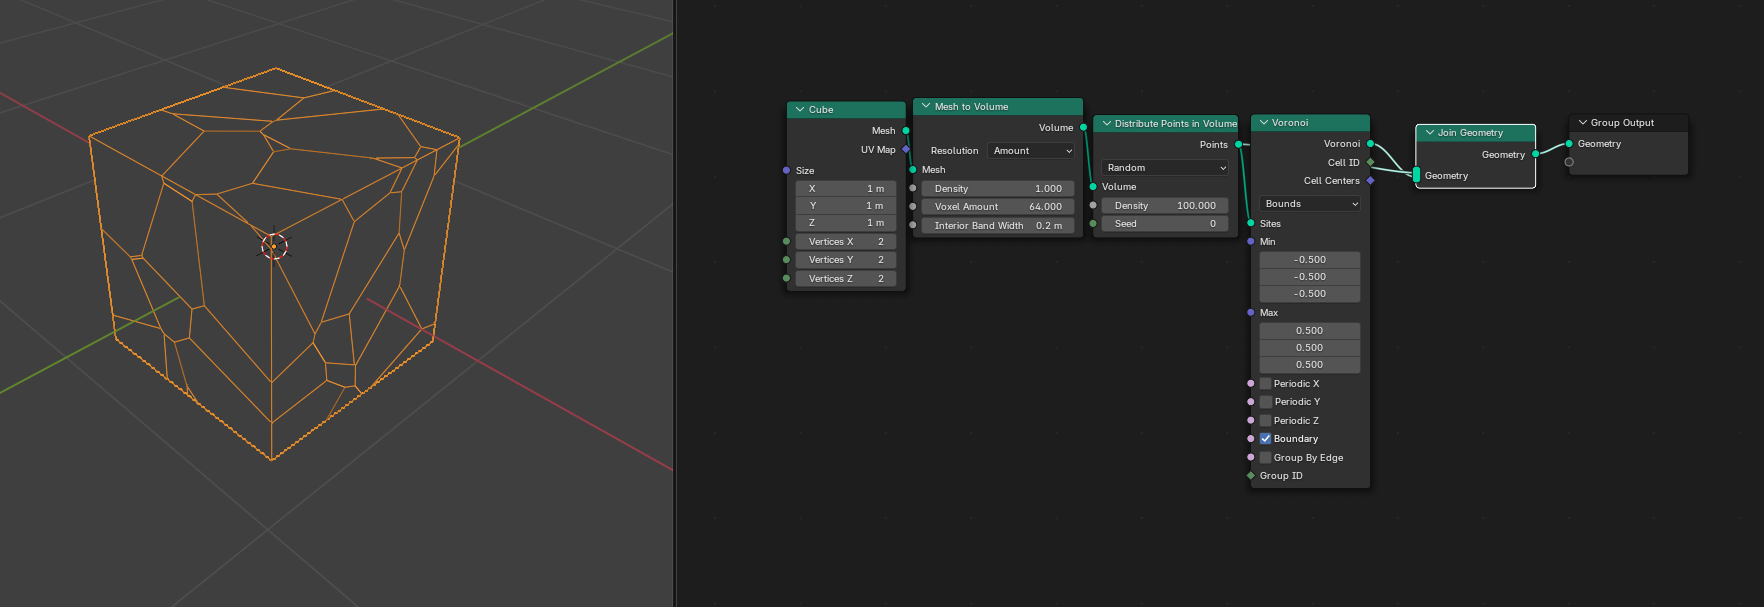Click the Sites input socket

click(x=1251, y=224)
